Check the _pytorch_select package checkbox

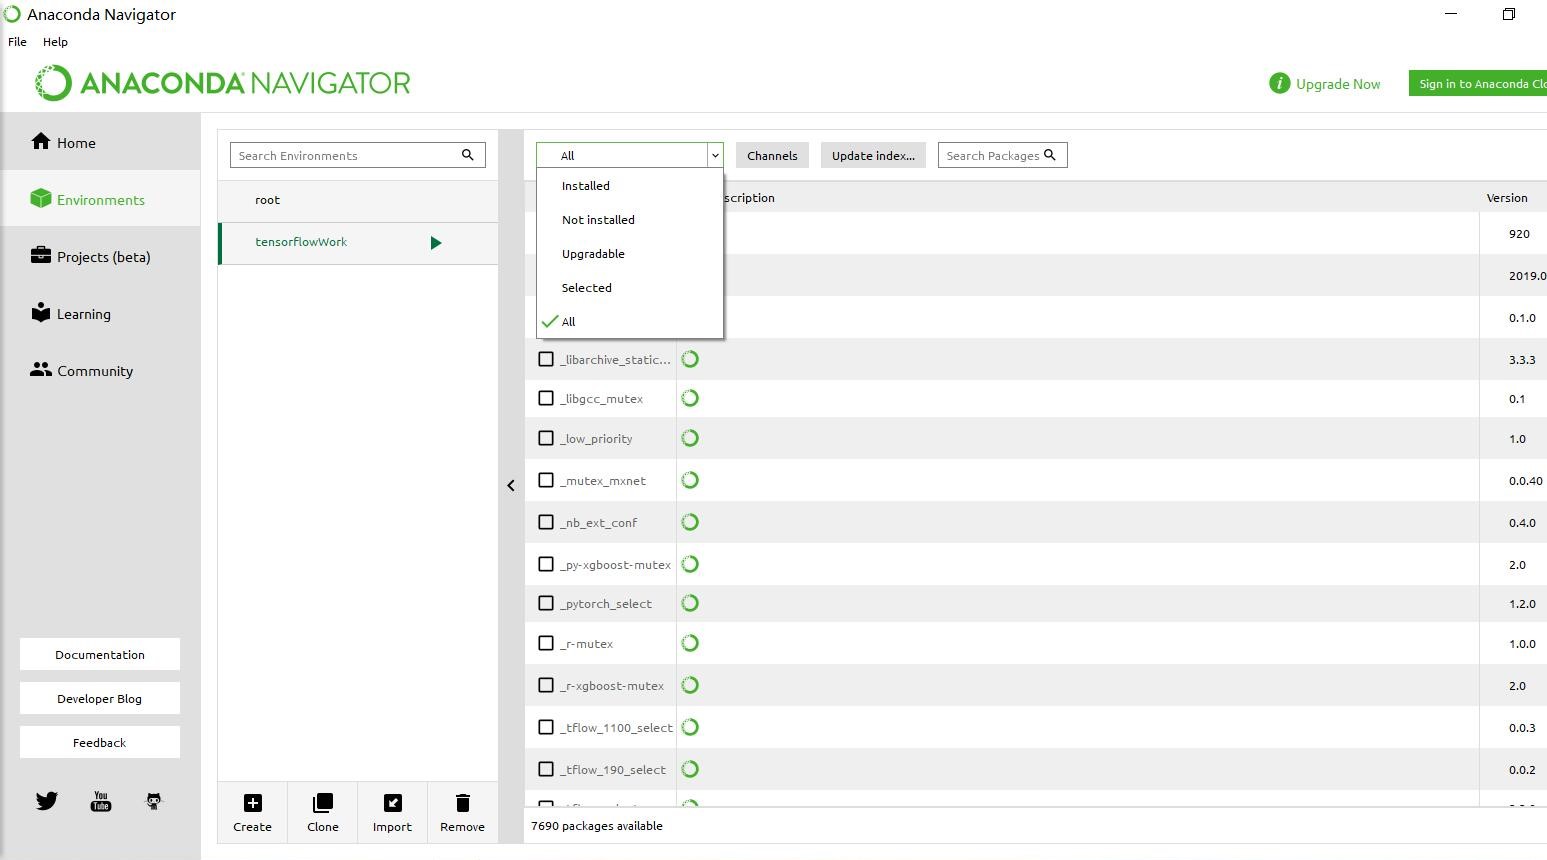546,603
